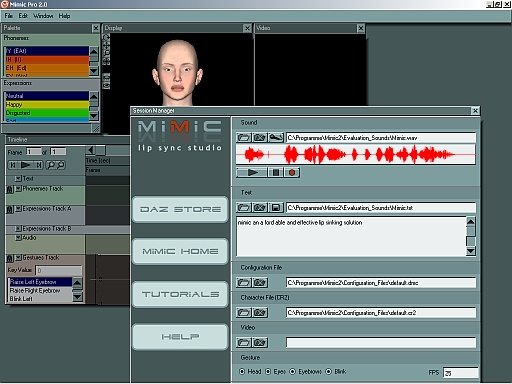
Task: Open the TUTORIALS button
Action: click(x=180, y=294)
